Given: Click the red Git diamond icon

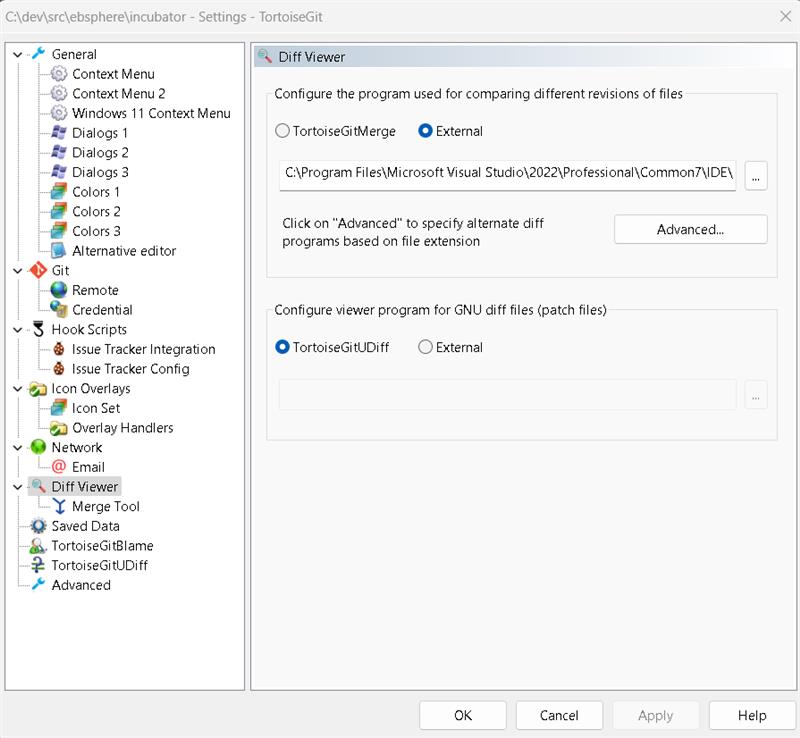Looking at the screenshot, I should coord(39,270).
